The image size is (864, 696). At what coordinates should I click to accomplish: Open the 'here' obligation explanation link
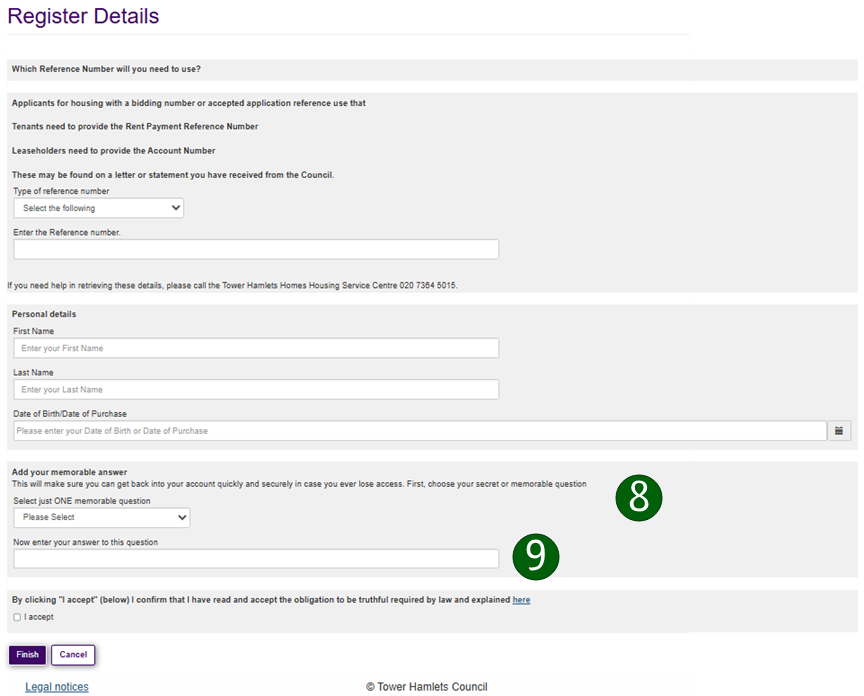(x=521, y=599)
